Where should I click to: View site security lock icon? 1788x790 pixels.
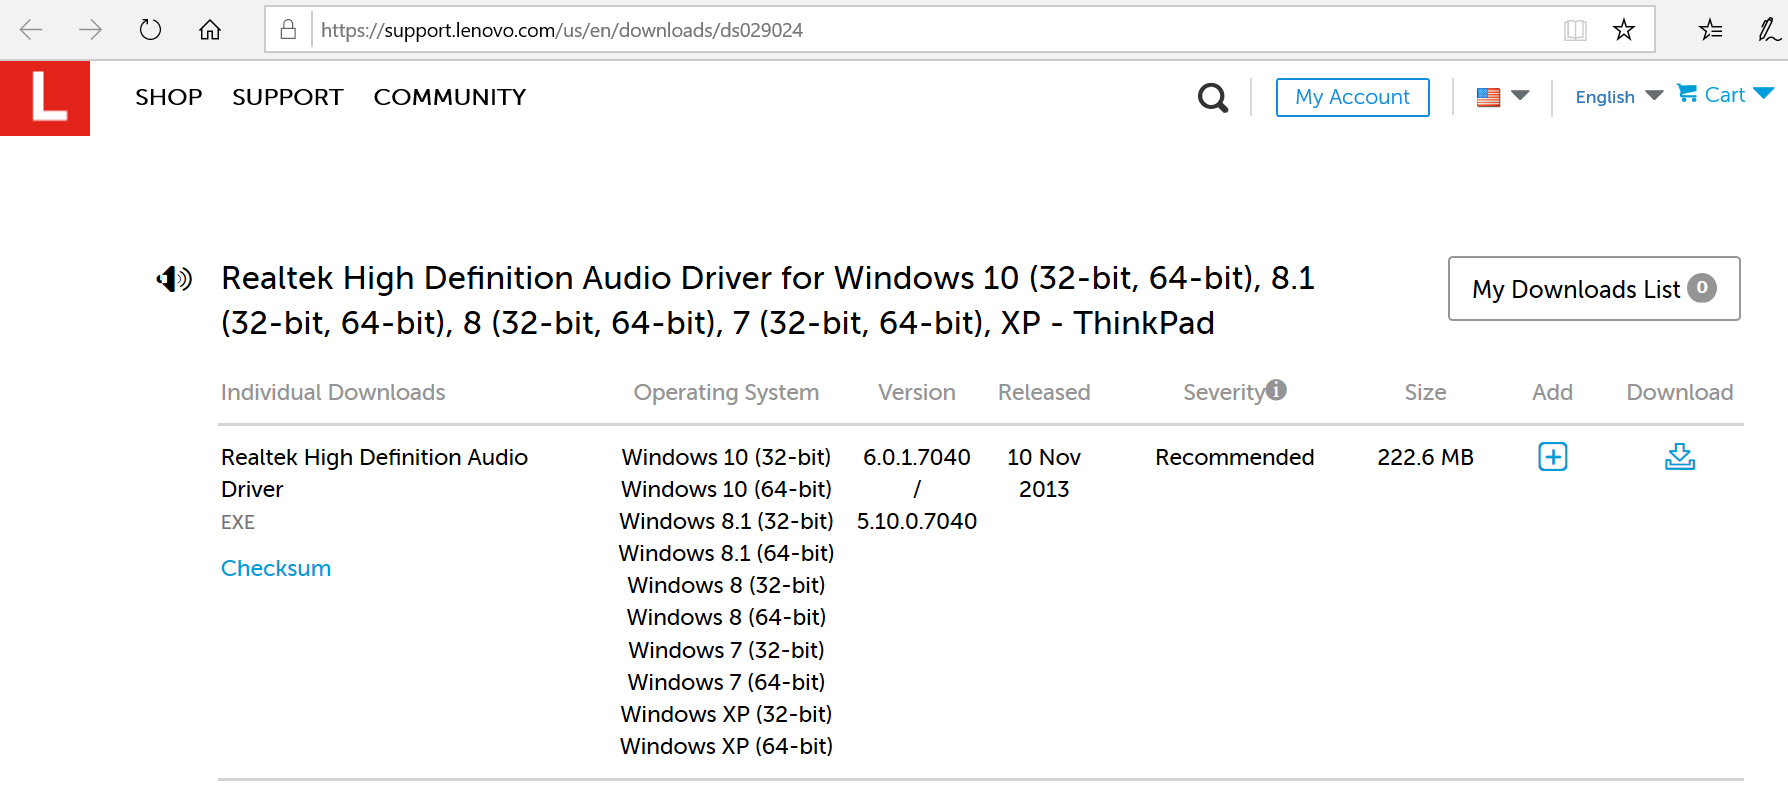click(288, 30)
